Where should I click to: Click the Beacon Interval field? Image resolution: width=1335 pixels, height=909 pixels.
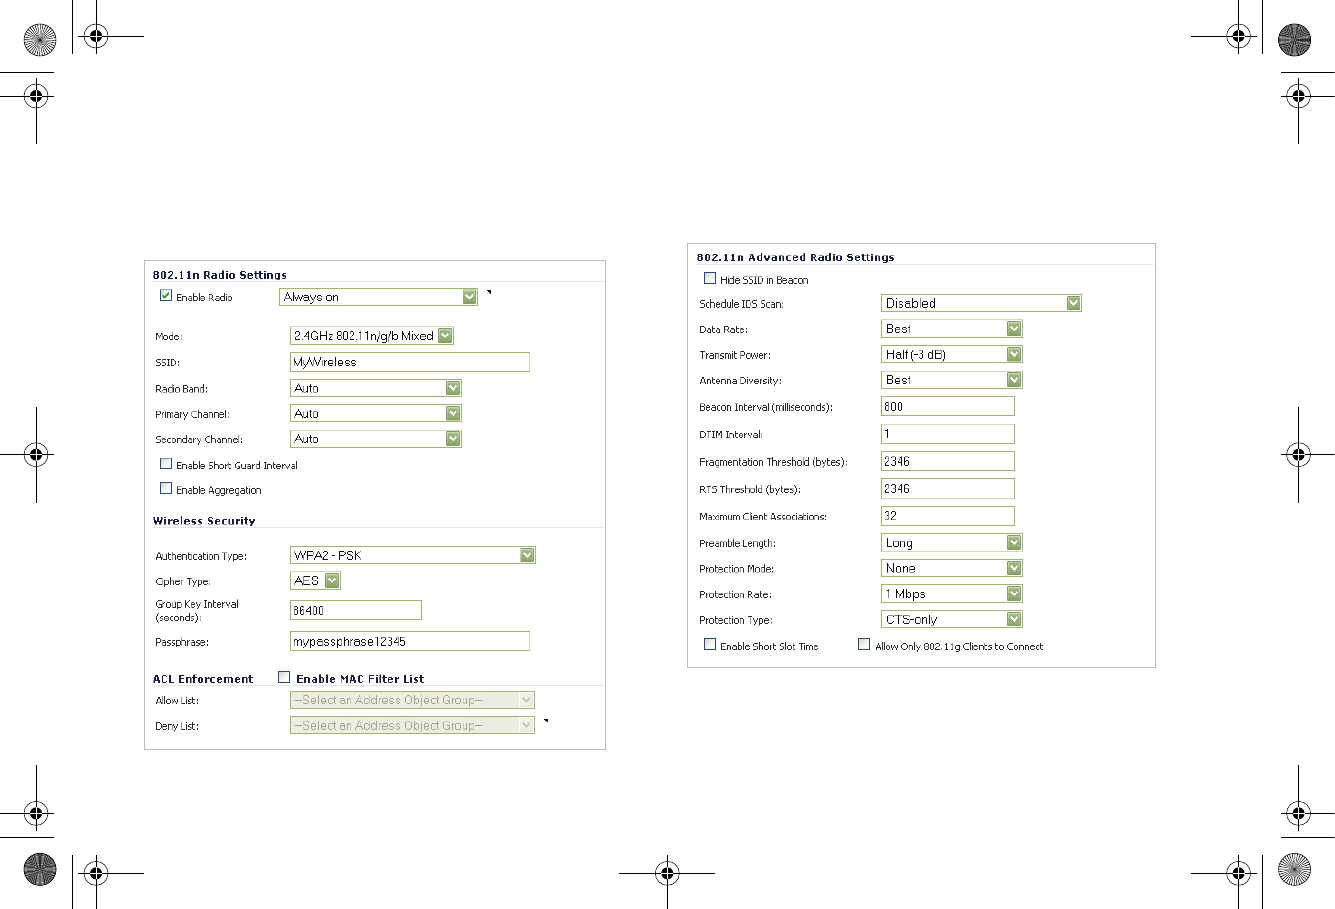click(x=948, y=406)
